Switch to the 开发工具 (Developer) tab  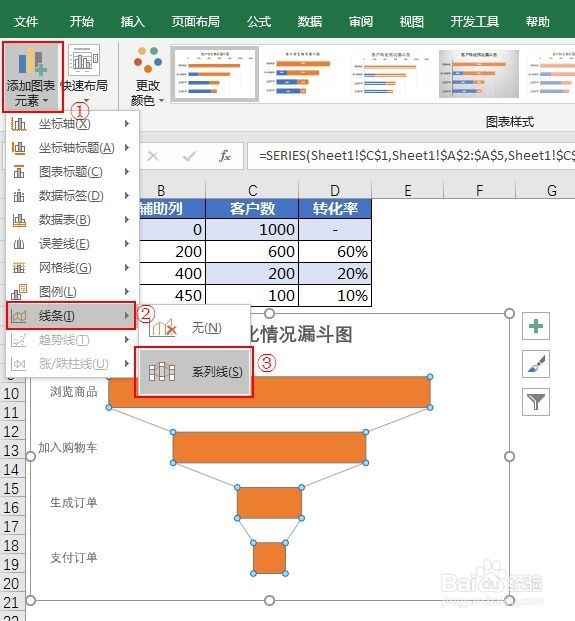(x=474, y=21)
